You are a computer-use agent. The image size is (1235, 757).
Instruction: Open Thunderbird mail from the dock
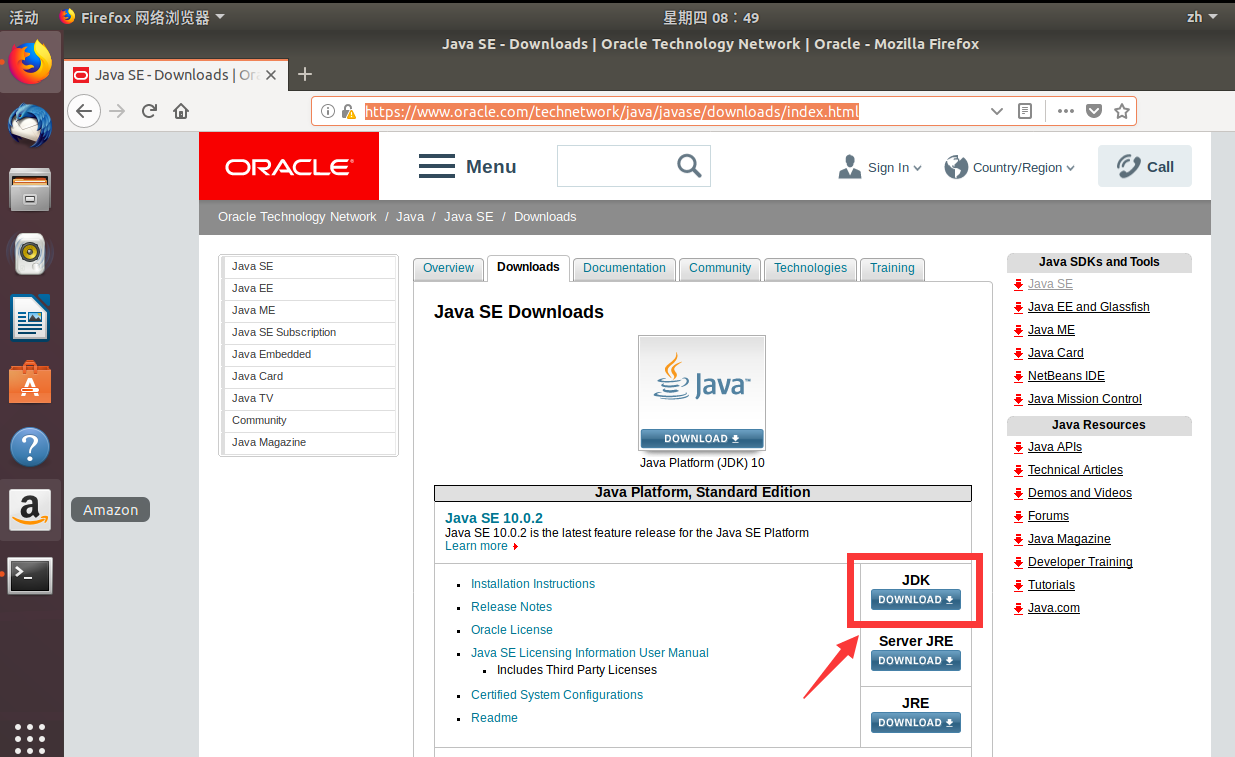pyautogui.click(x=30, y=125)
